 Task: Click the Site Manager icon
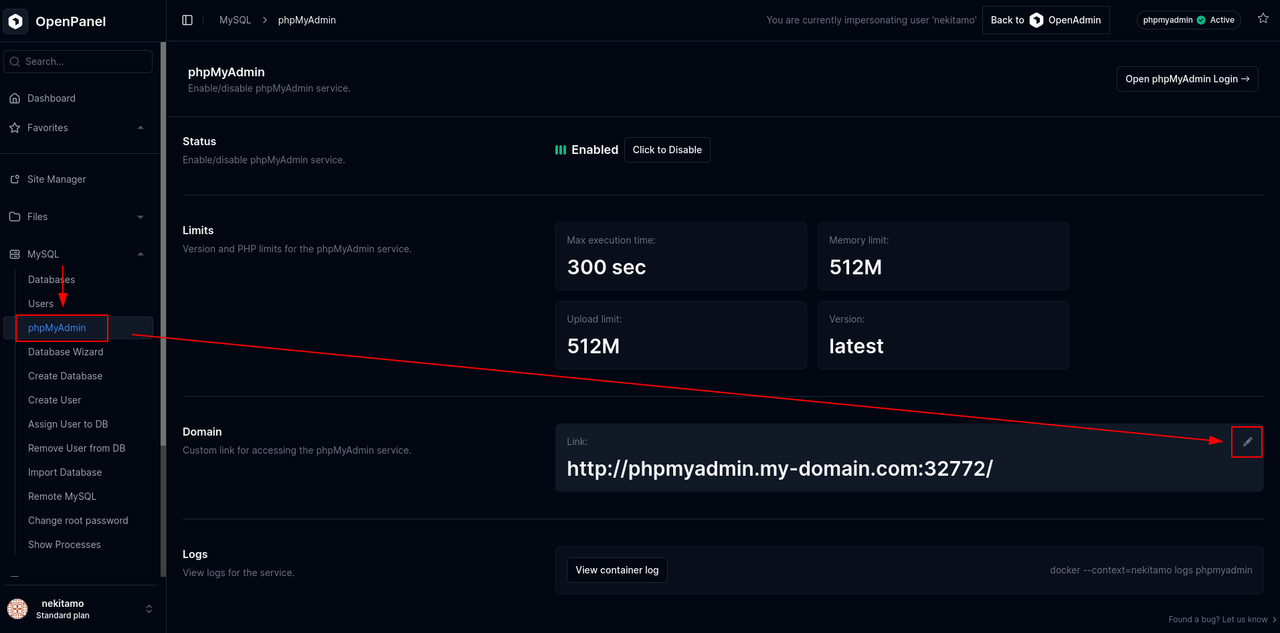click(x=15, y=179)
